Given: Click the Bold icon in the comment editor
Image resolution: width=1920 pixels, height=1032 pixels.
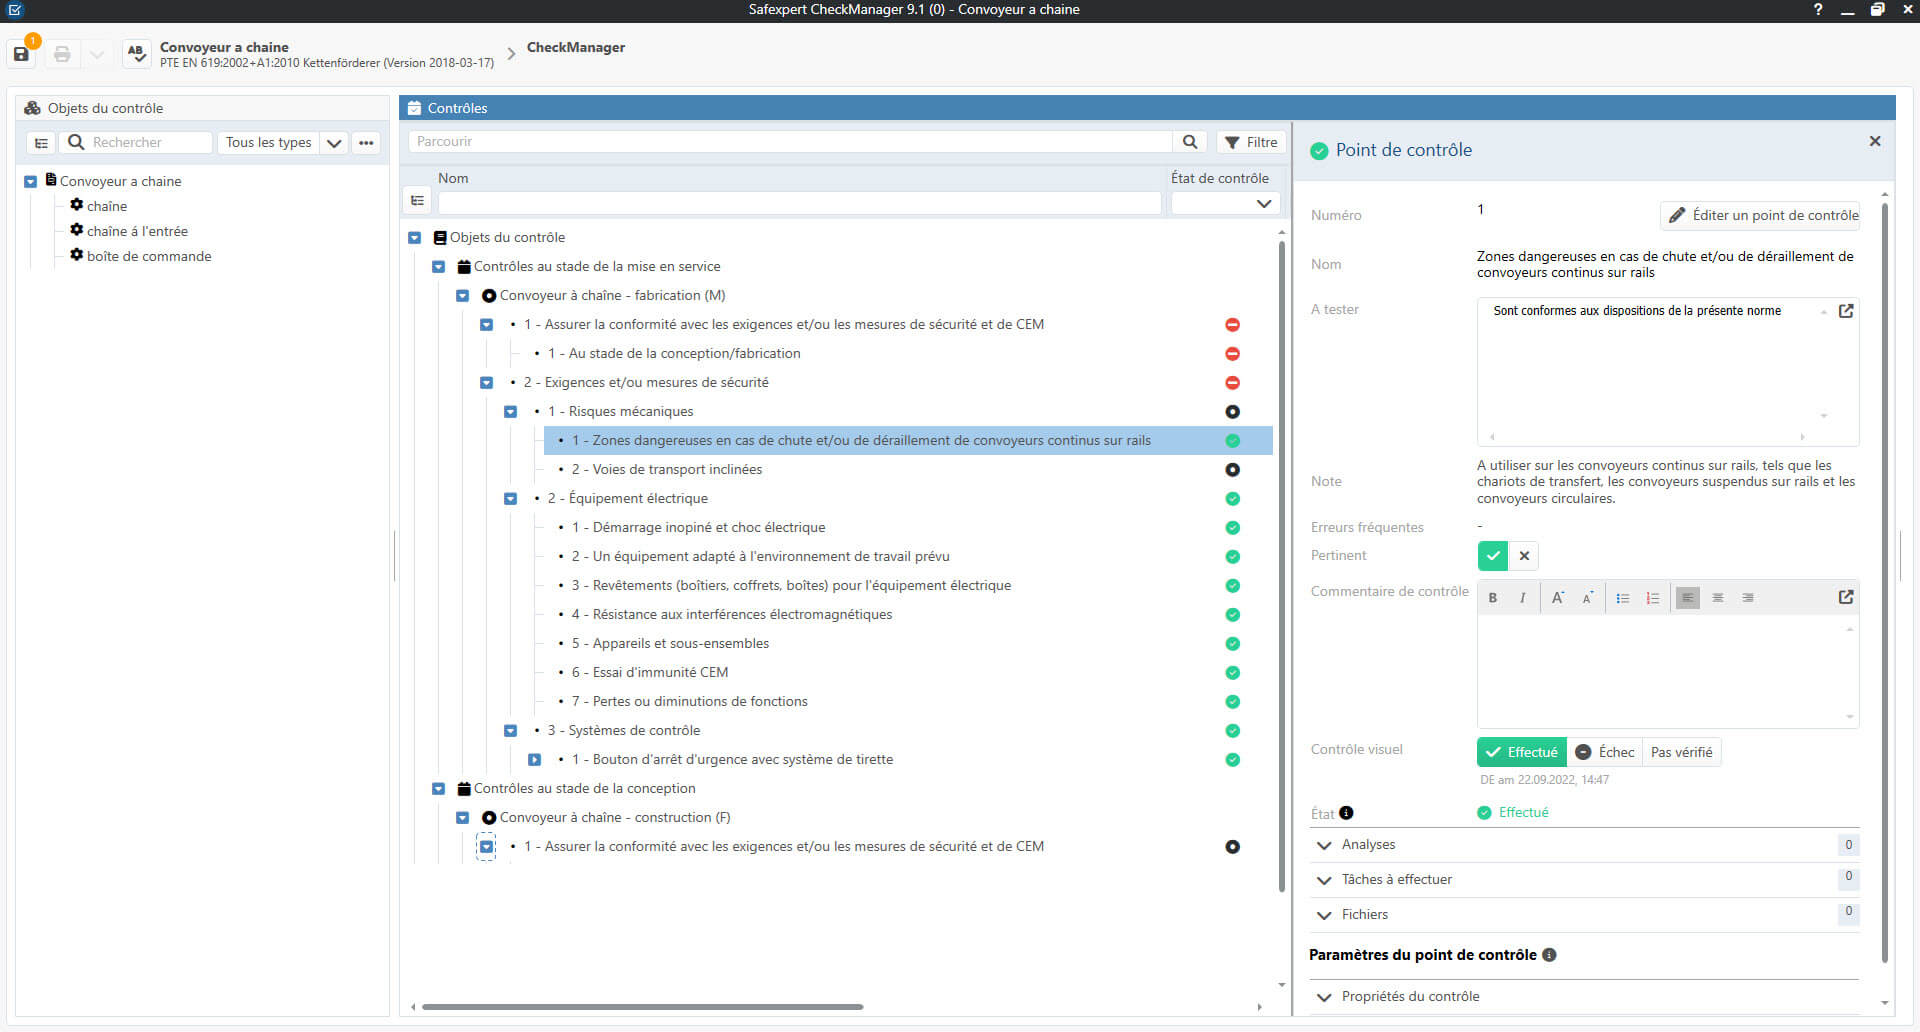Looking at the screenshot, I should (1492, 598).
